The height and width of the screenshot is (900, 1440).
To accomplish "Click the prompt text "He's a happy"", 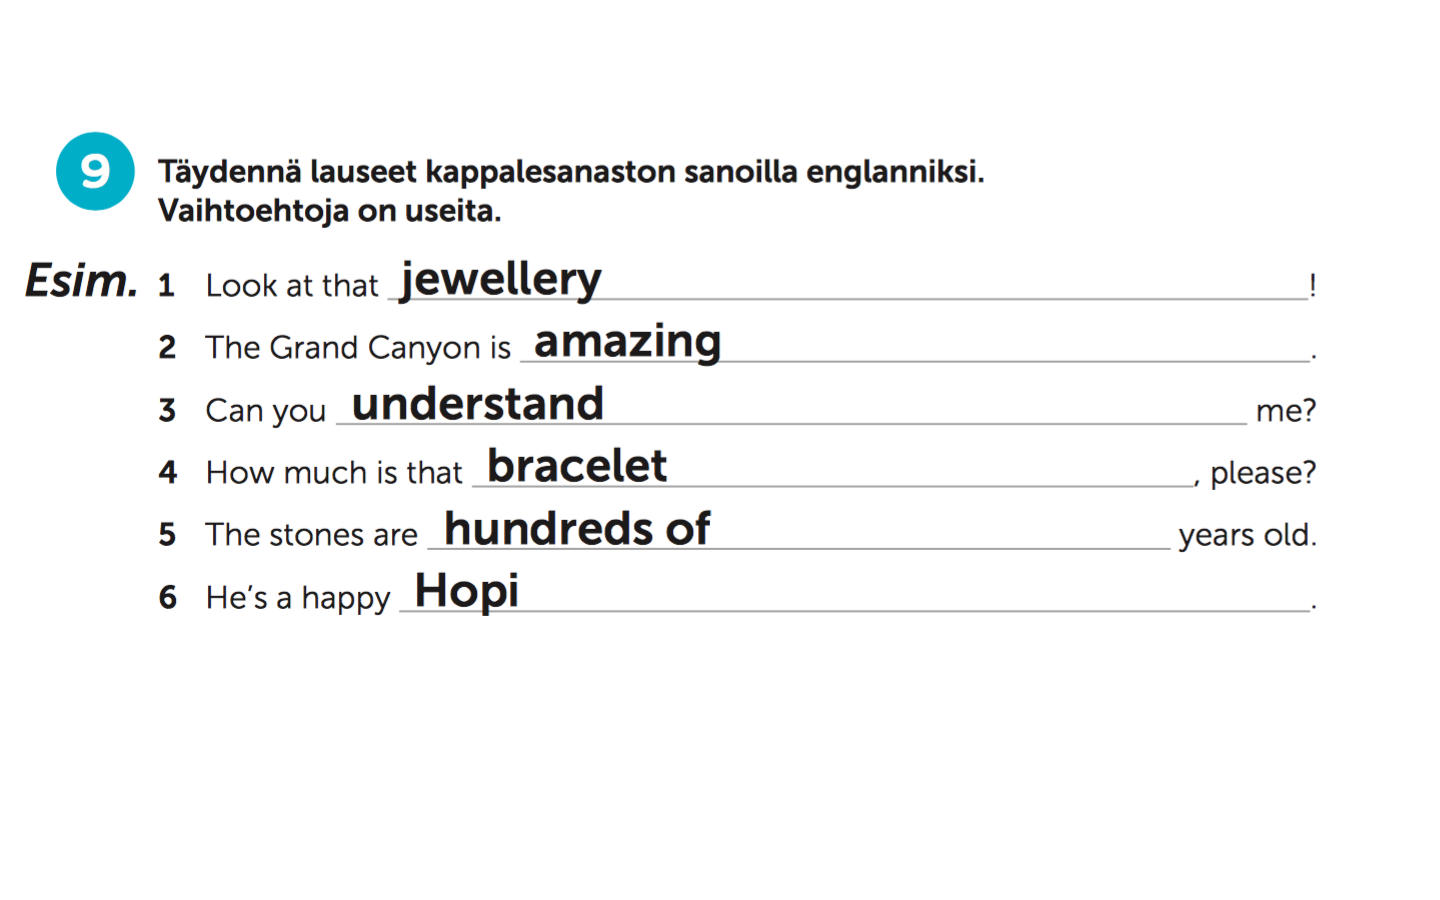I will [298, 598].
